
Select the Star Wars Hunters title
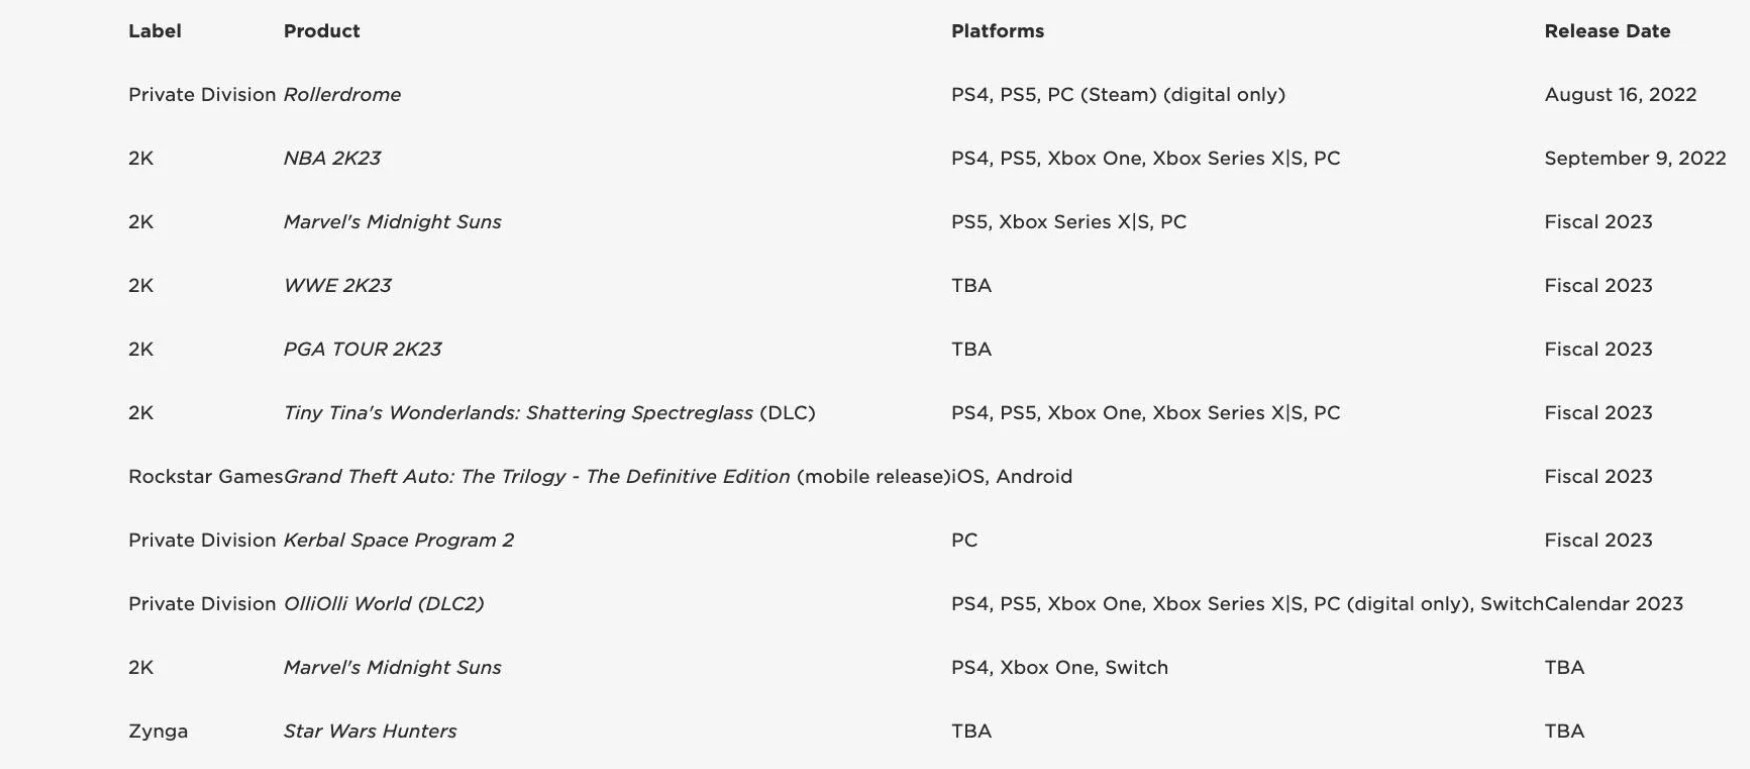[370, 731]
